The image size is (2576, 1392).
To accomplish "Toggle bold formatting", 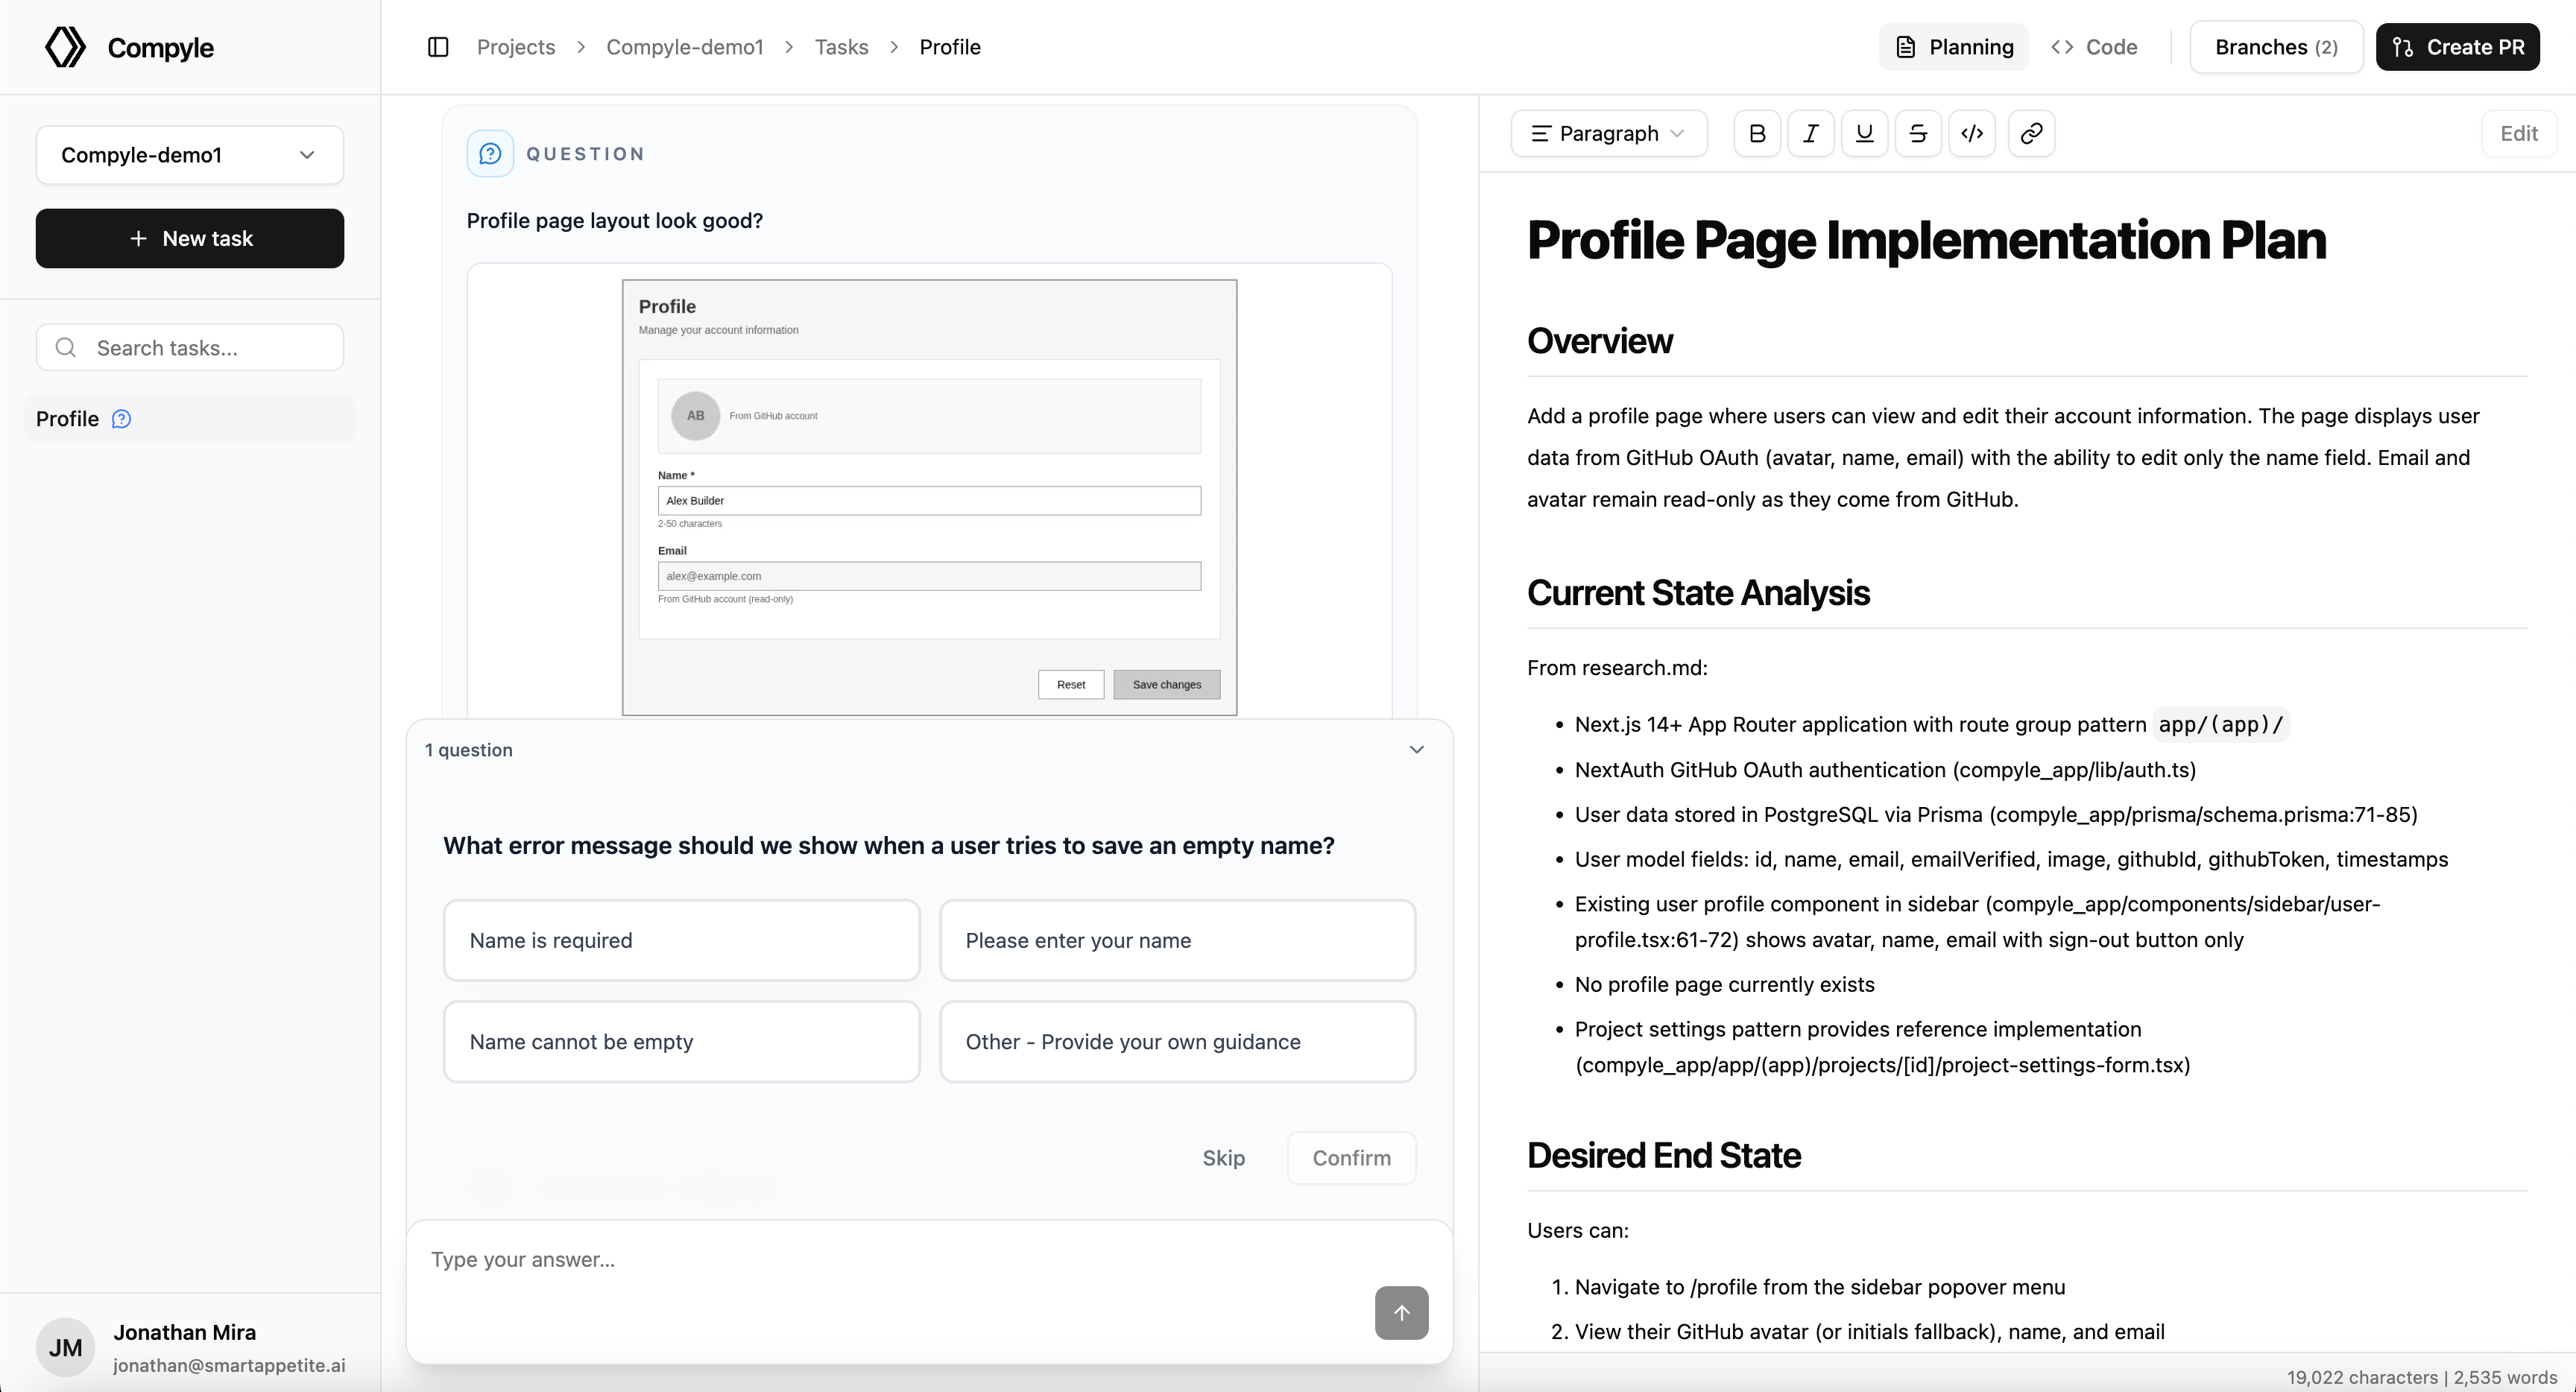I will pos(1756,133).
